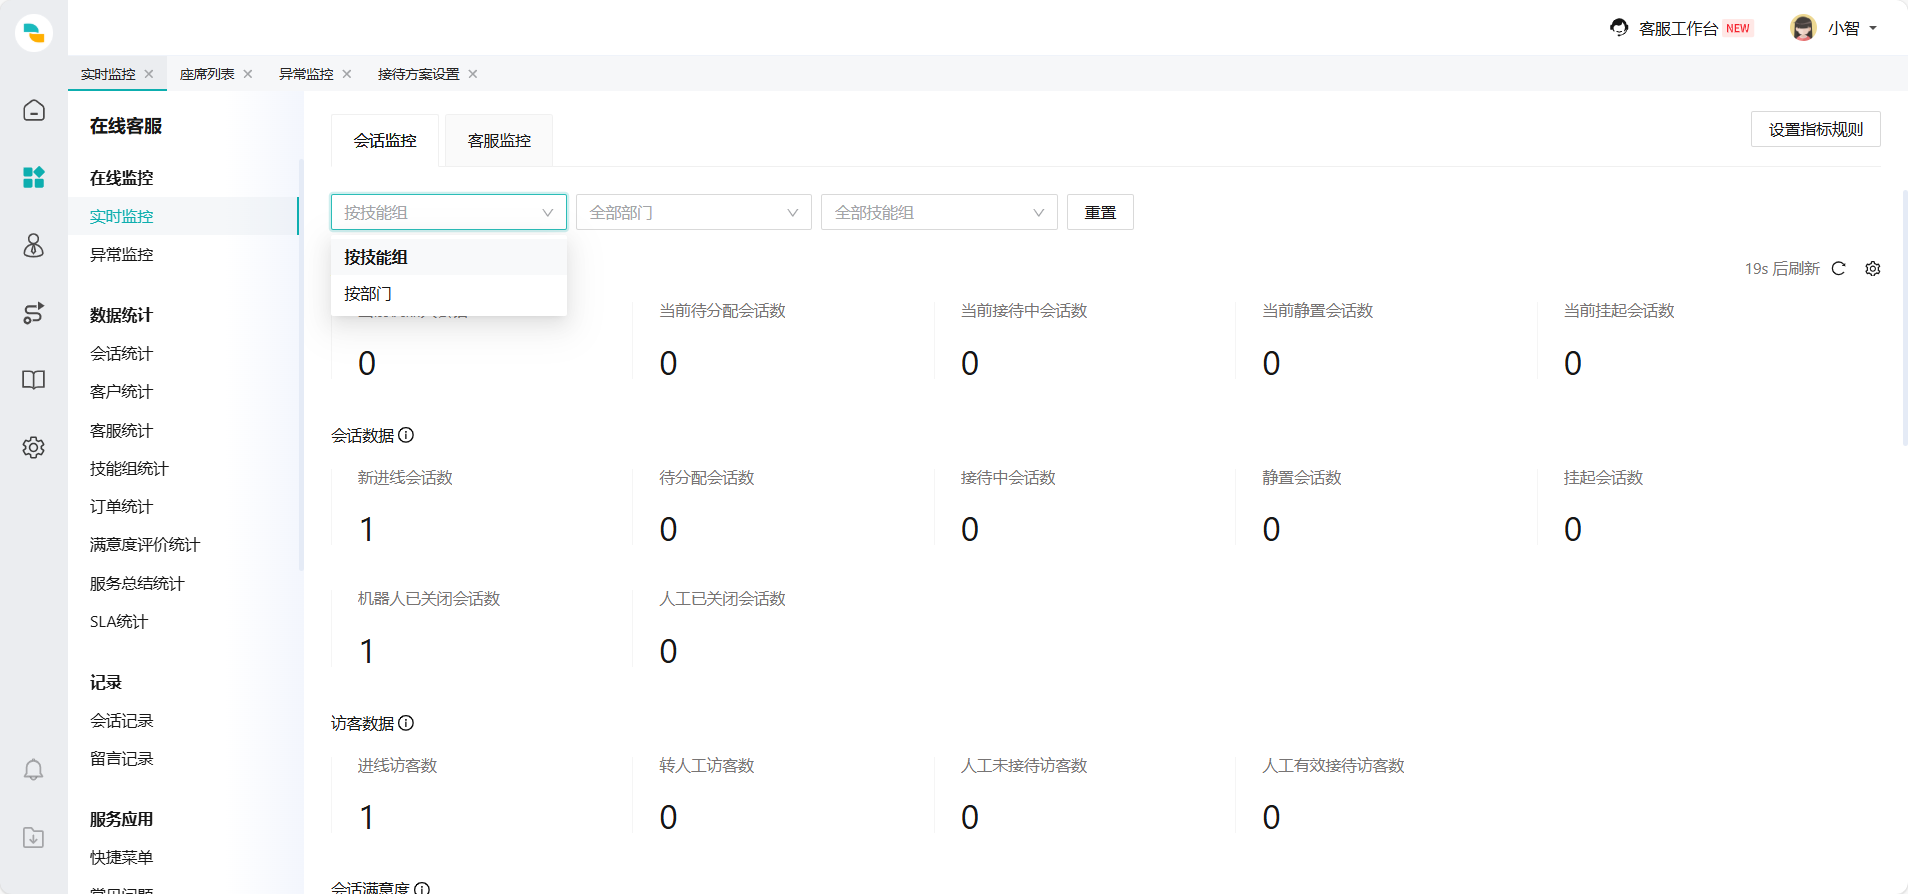The height and width of the screenshot is (894, 1908).
Task: Open the home icon in left rail
Action: (x=34, y=110)
